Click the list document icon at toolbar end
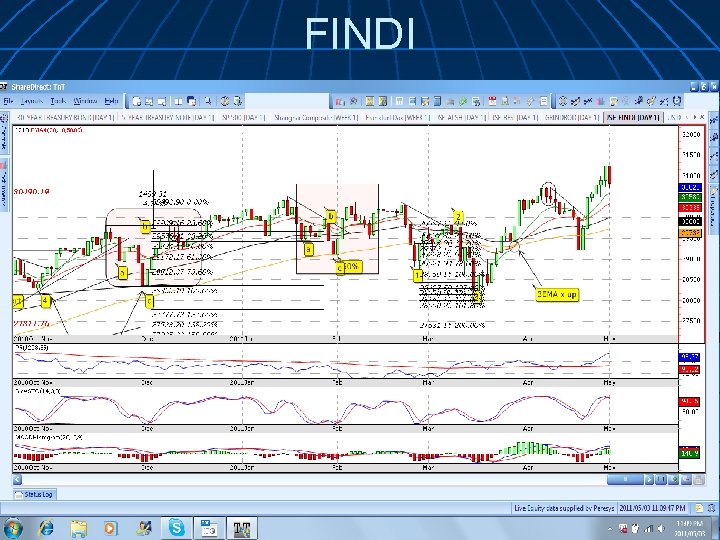 coord(544,101)
